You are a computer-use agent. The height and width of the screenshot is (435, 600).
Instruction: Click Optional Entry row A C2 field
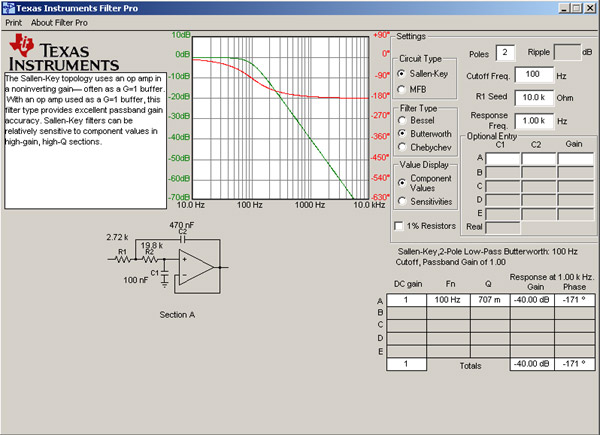(x=539, y=158)
